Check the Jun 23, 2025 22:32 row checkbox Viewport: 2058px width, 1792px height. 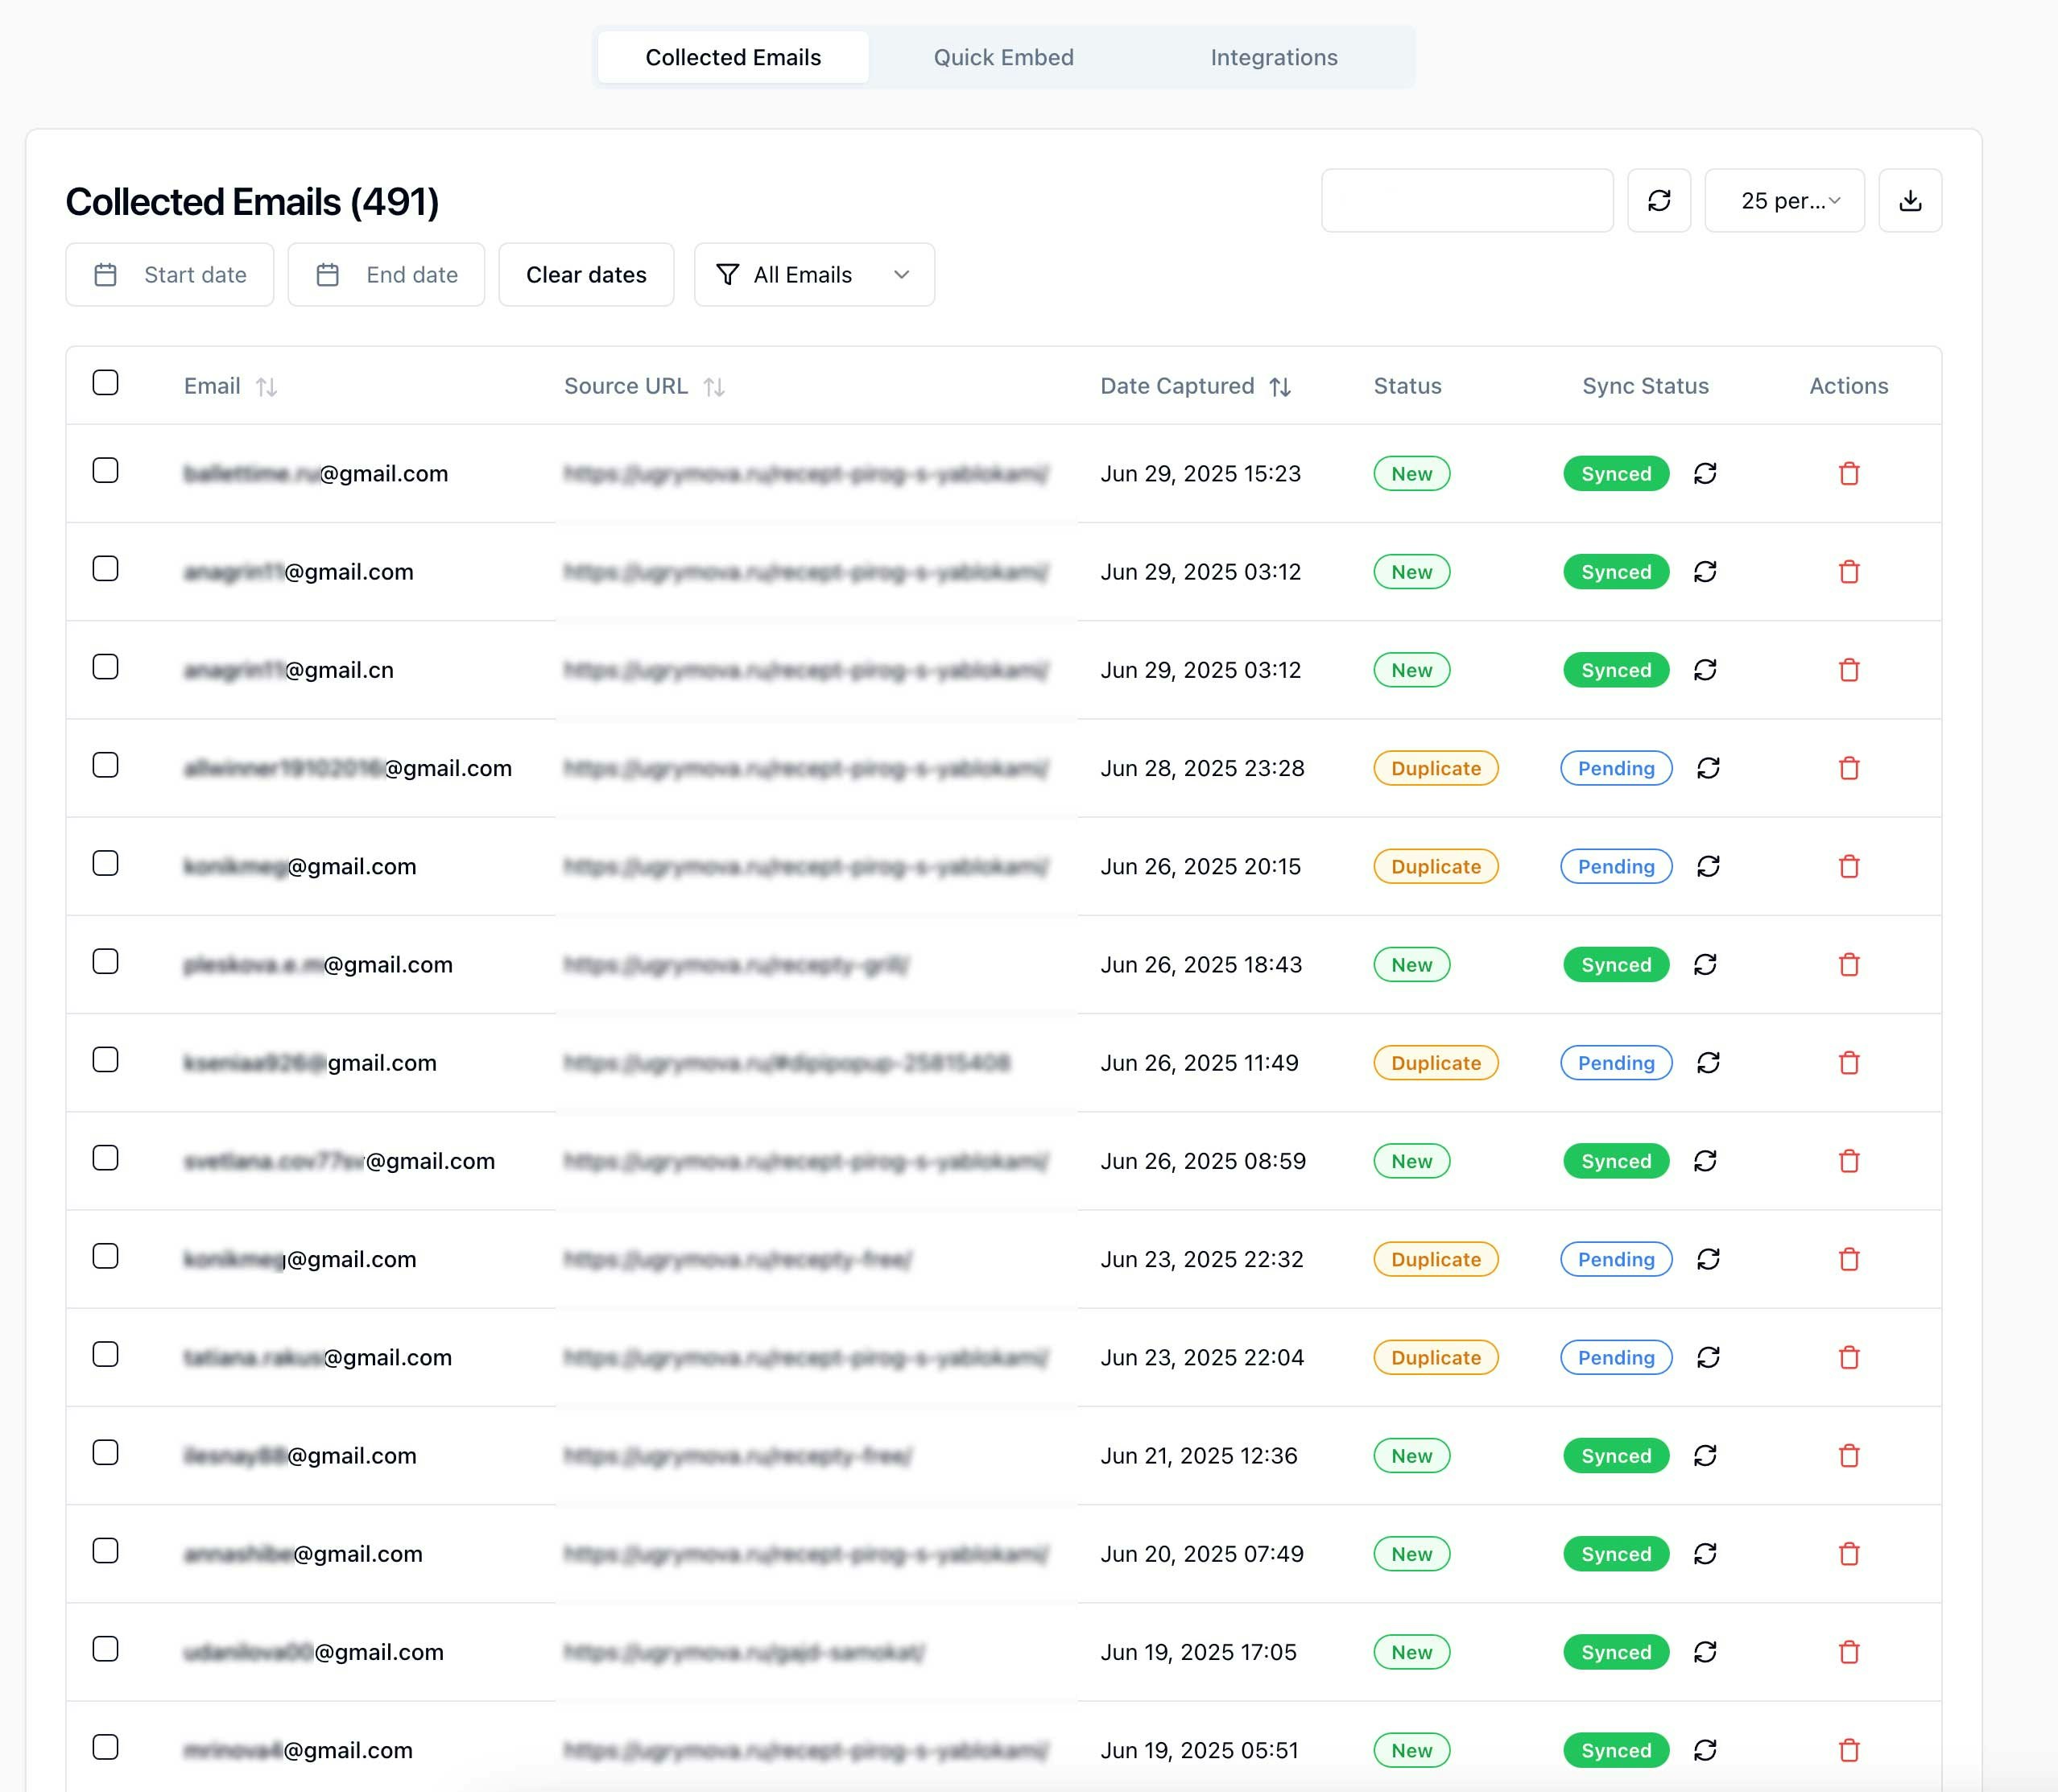point(105,1256)
